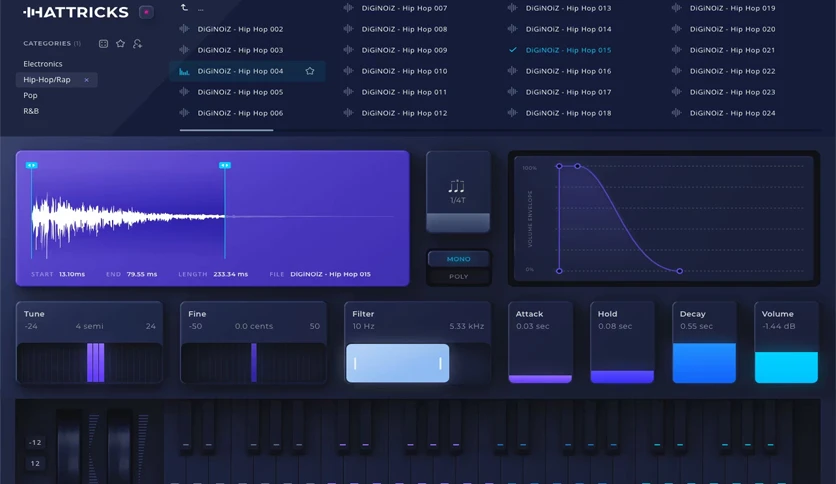Click the waveform icon beside Hip Hop 019

(677, 8)
